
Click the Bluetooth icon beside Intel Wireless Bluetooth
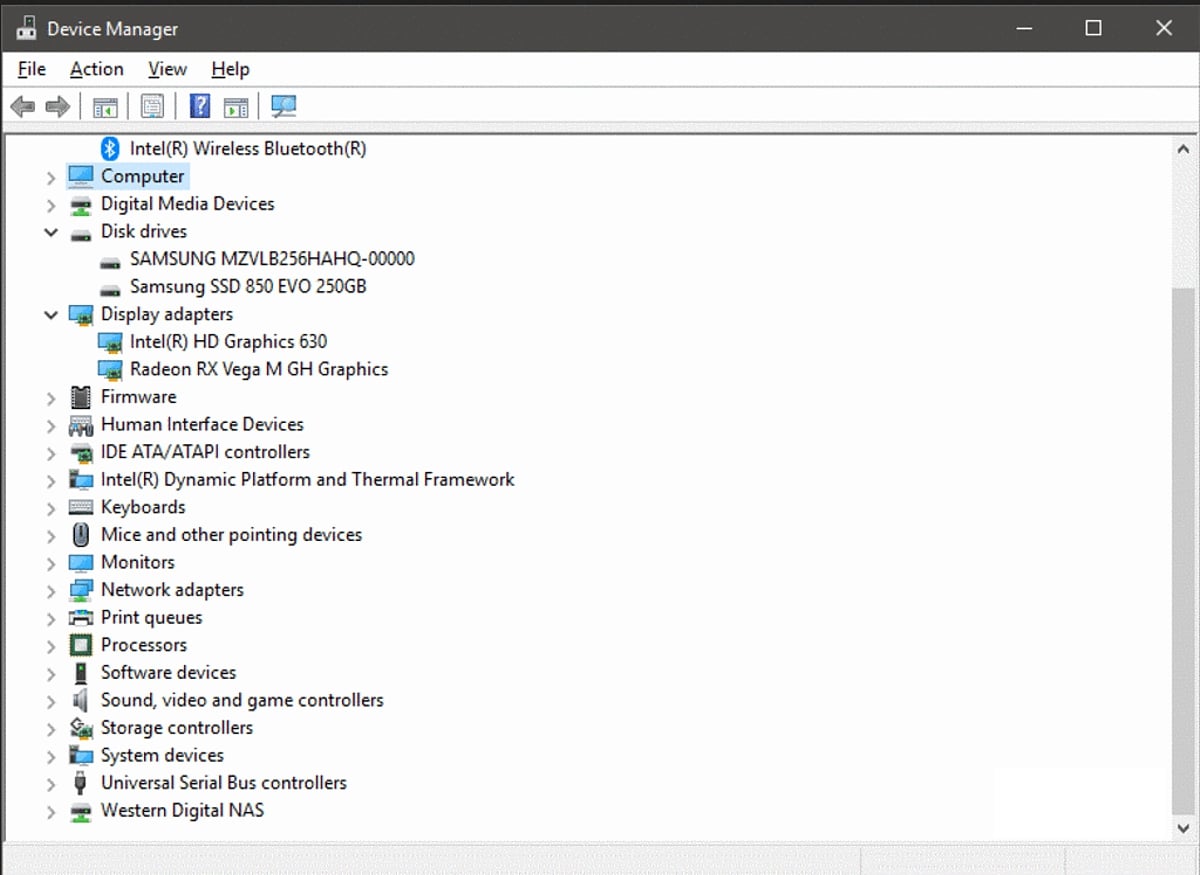point(110,148)
